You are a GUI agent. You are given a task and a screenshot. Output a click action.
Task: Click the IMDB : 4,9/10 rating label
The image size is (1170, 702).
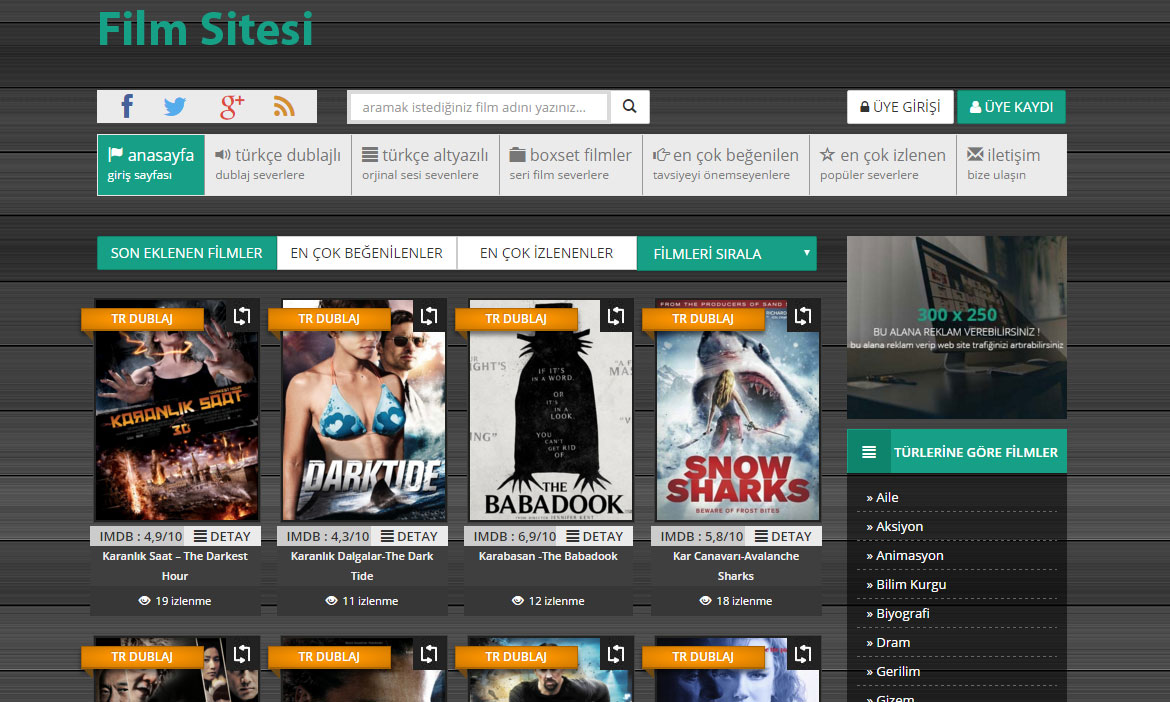pyautogui.click(x=141, y=536)
